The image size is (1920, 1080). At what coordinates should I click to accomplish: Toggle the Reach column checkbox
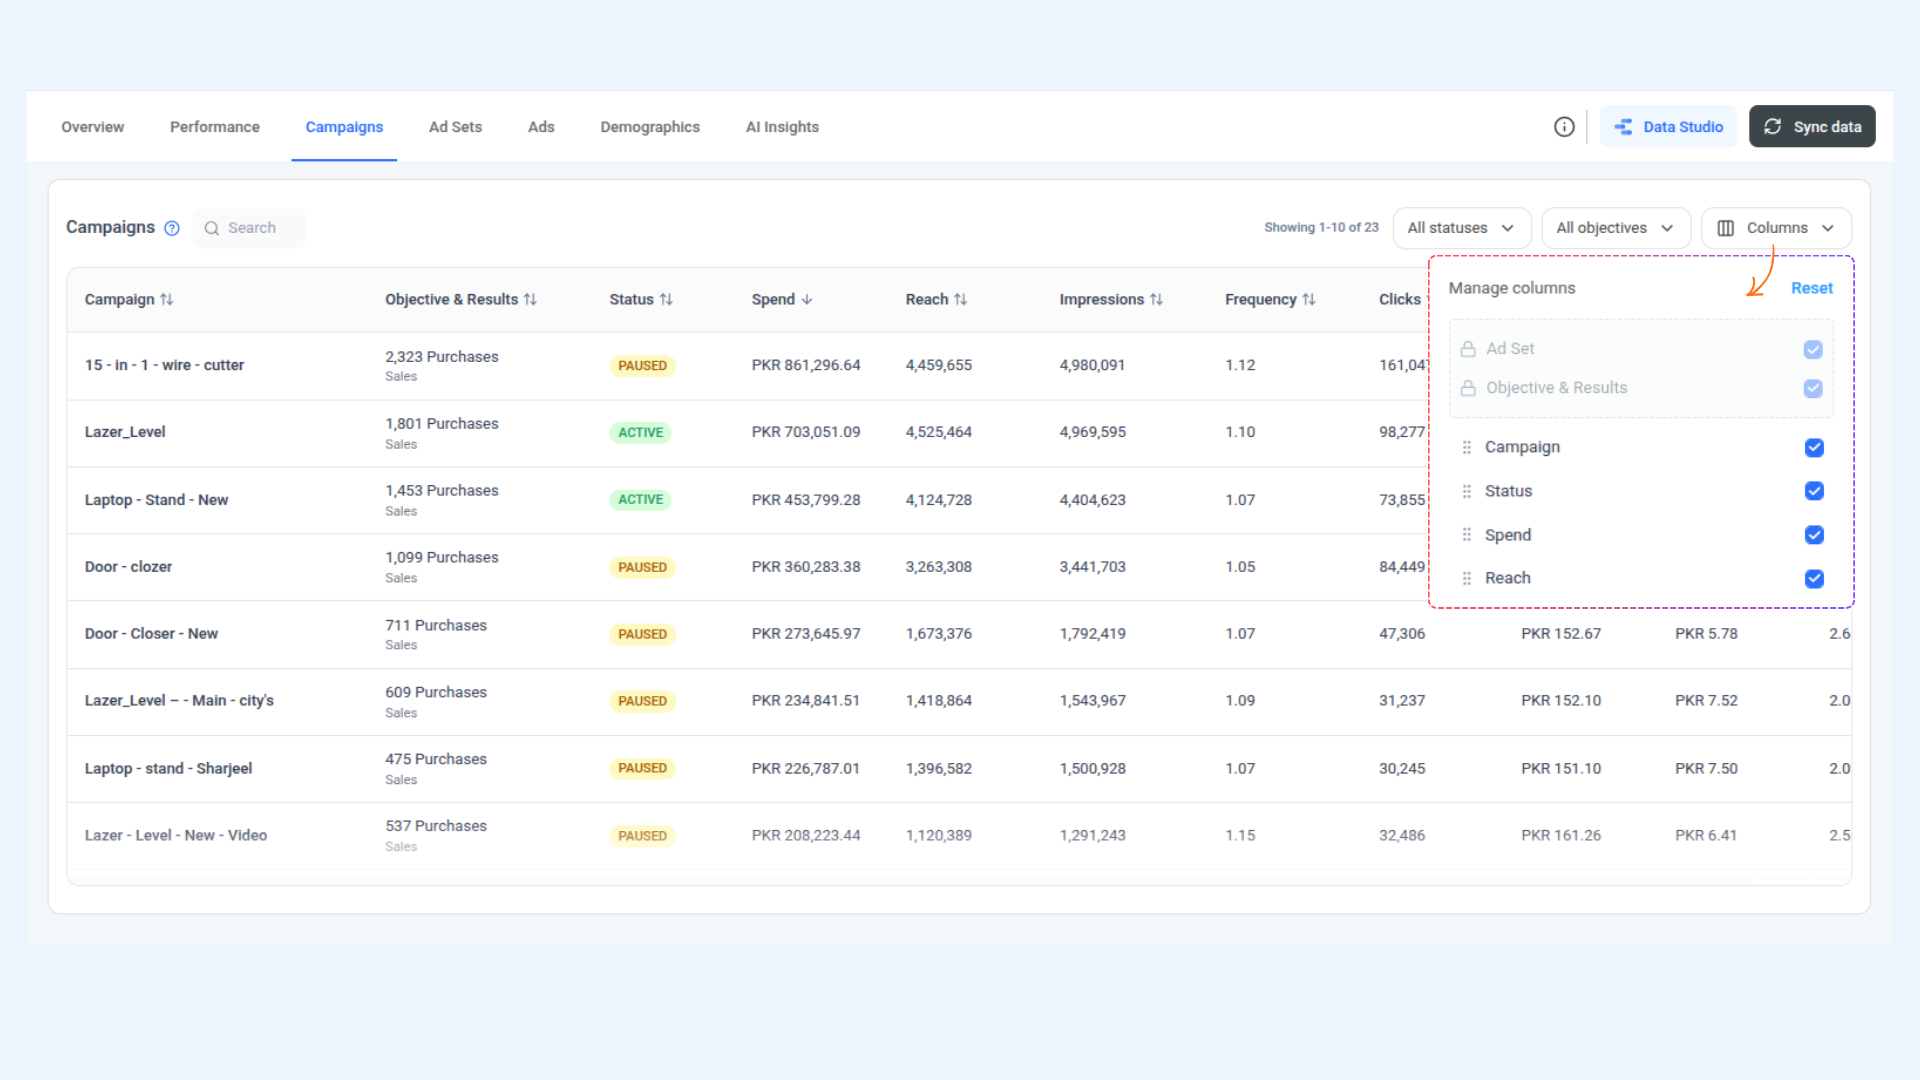[x=1814, y=579]
